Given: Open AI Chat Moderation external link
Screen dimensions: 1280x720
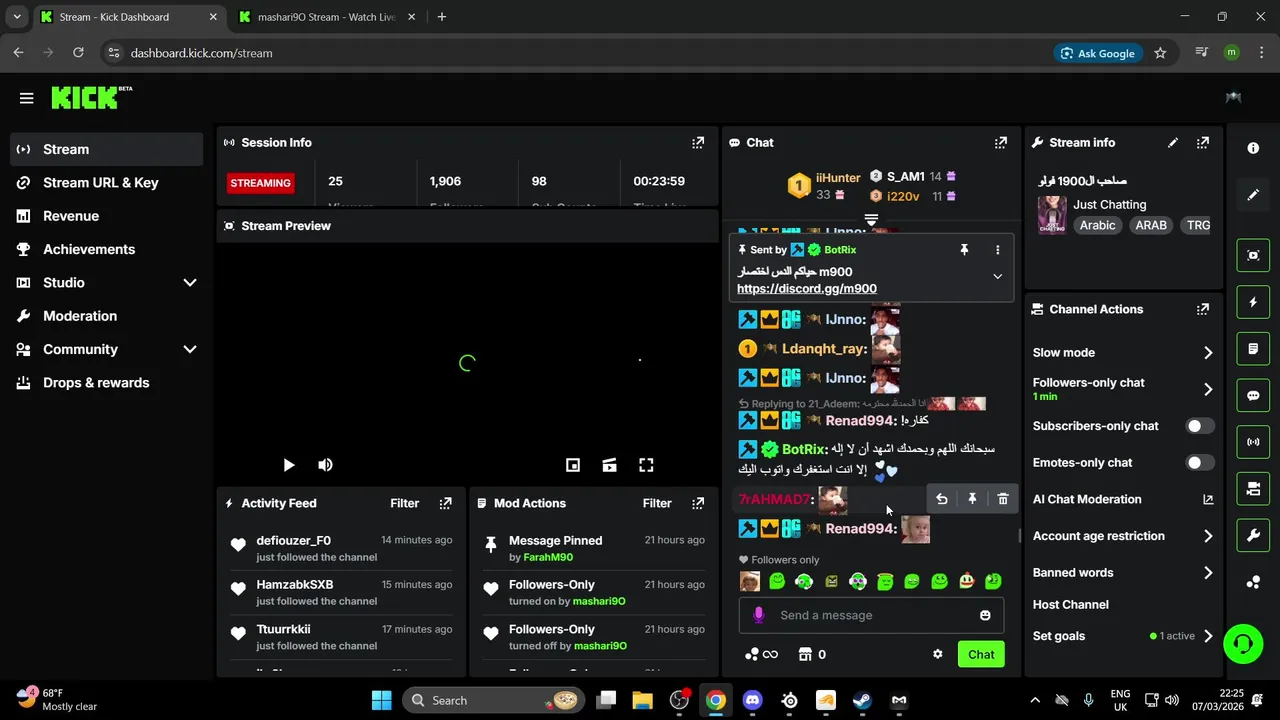Looking at the screenshot, I should [x=1208, y=500].
